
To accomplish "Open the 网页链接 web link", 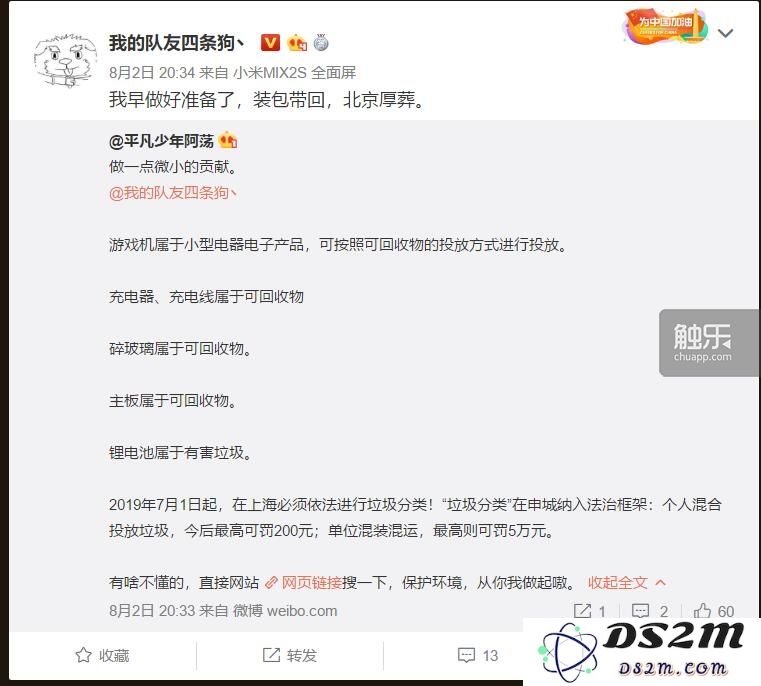I will click(x=304, y=582).
